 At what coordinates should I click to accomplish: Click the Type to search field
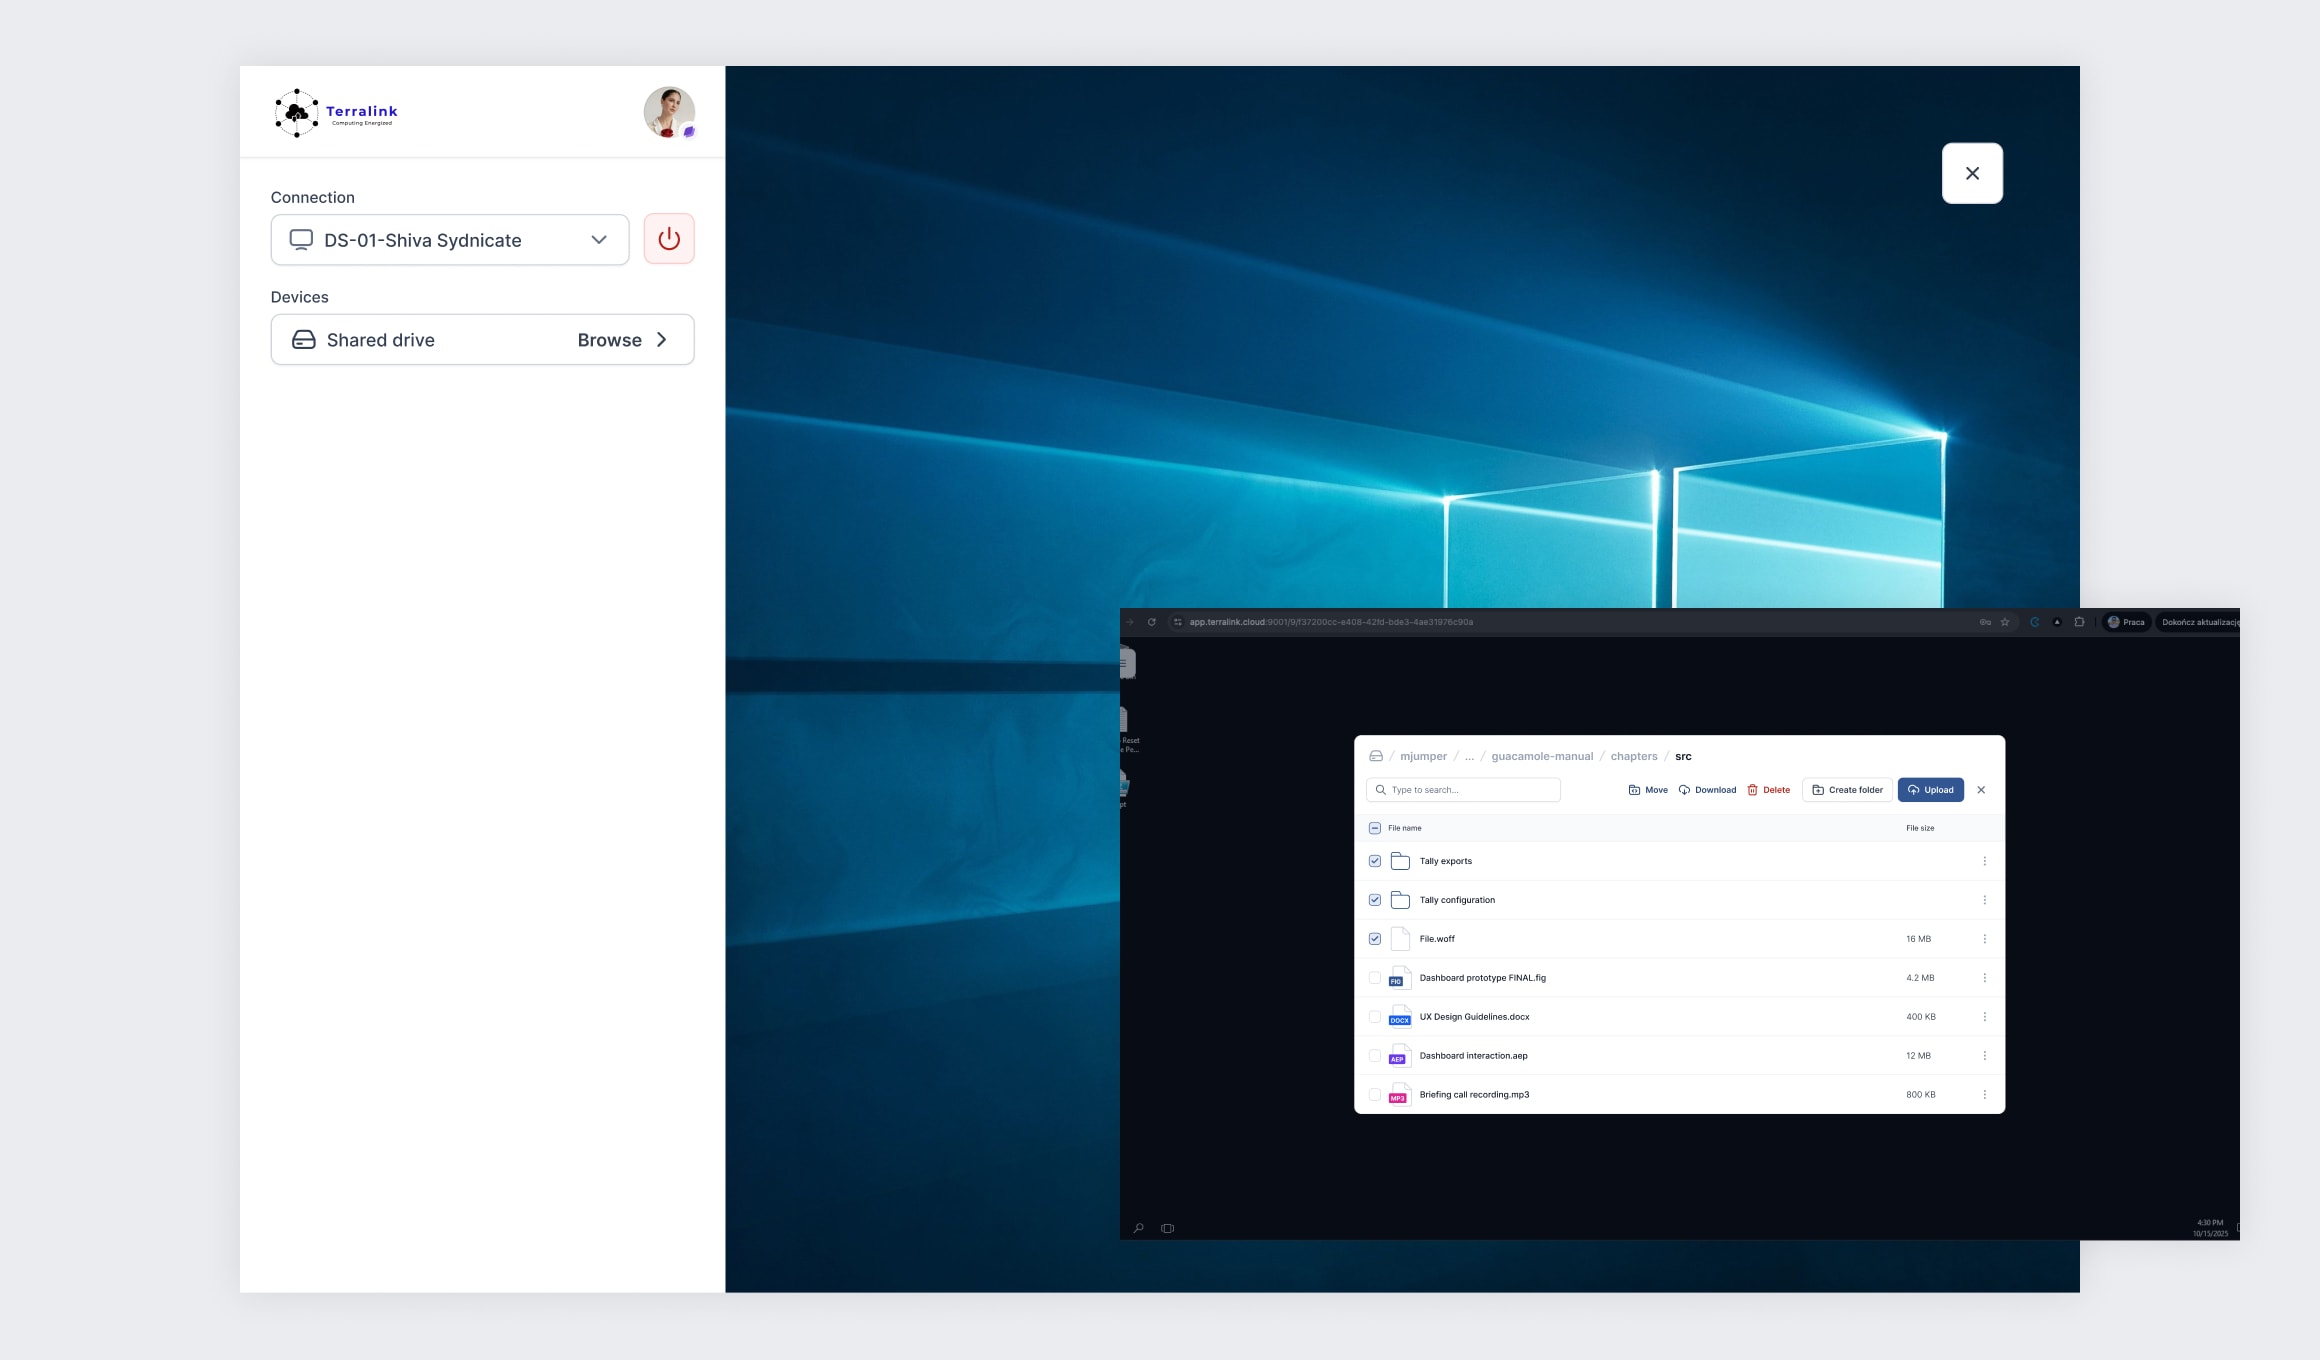coord(1463,790)
